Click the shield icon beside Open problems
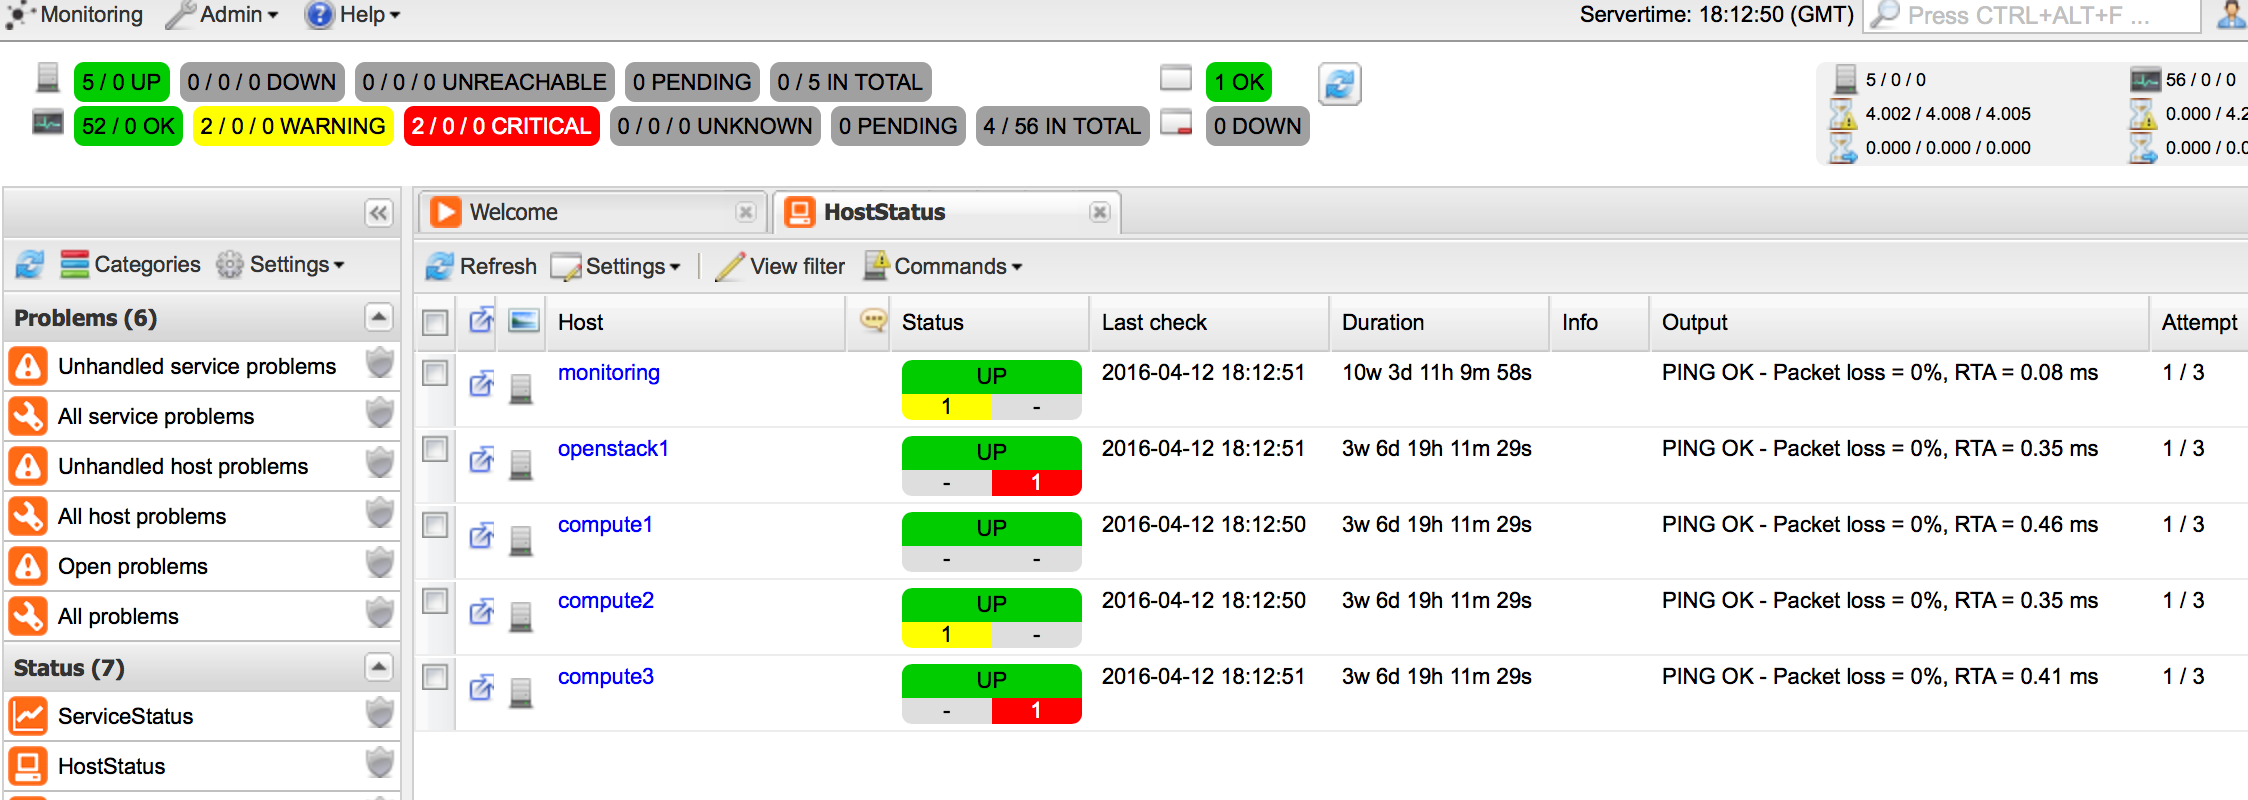 coord(379,563)
